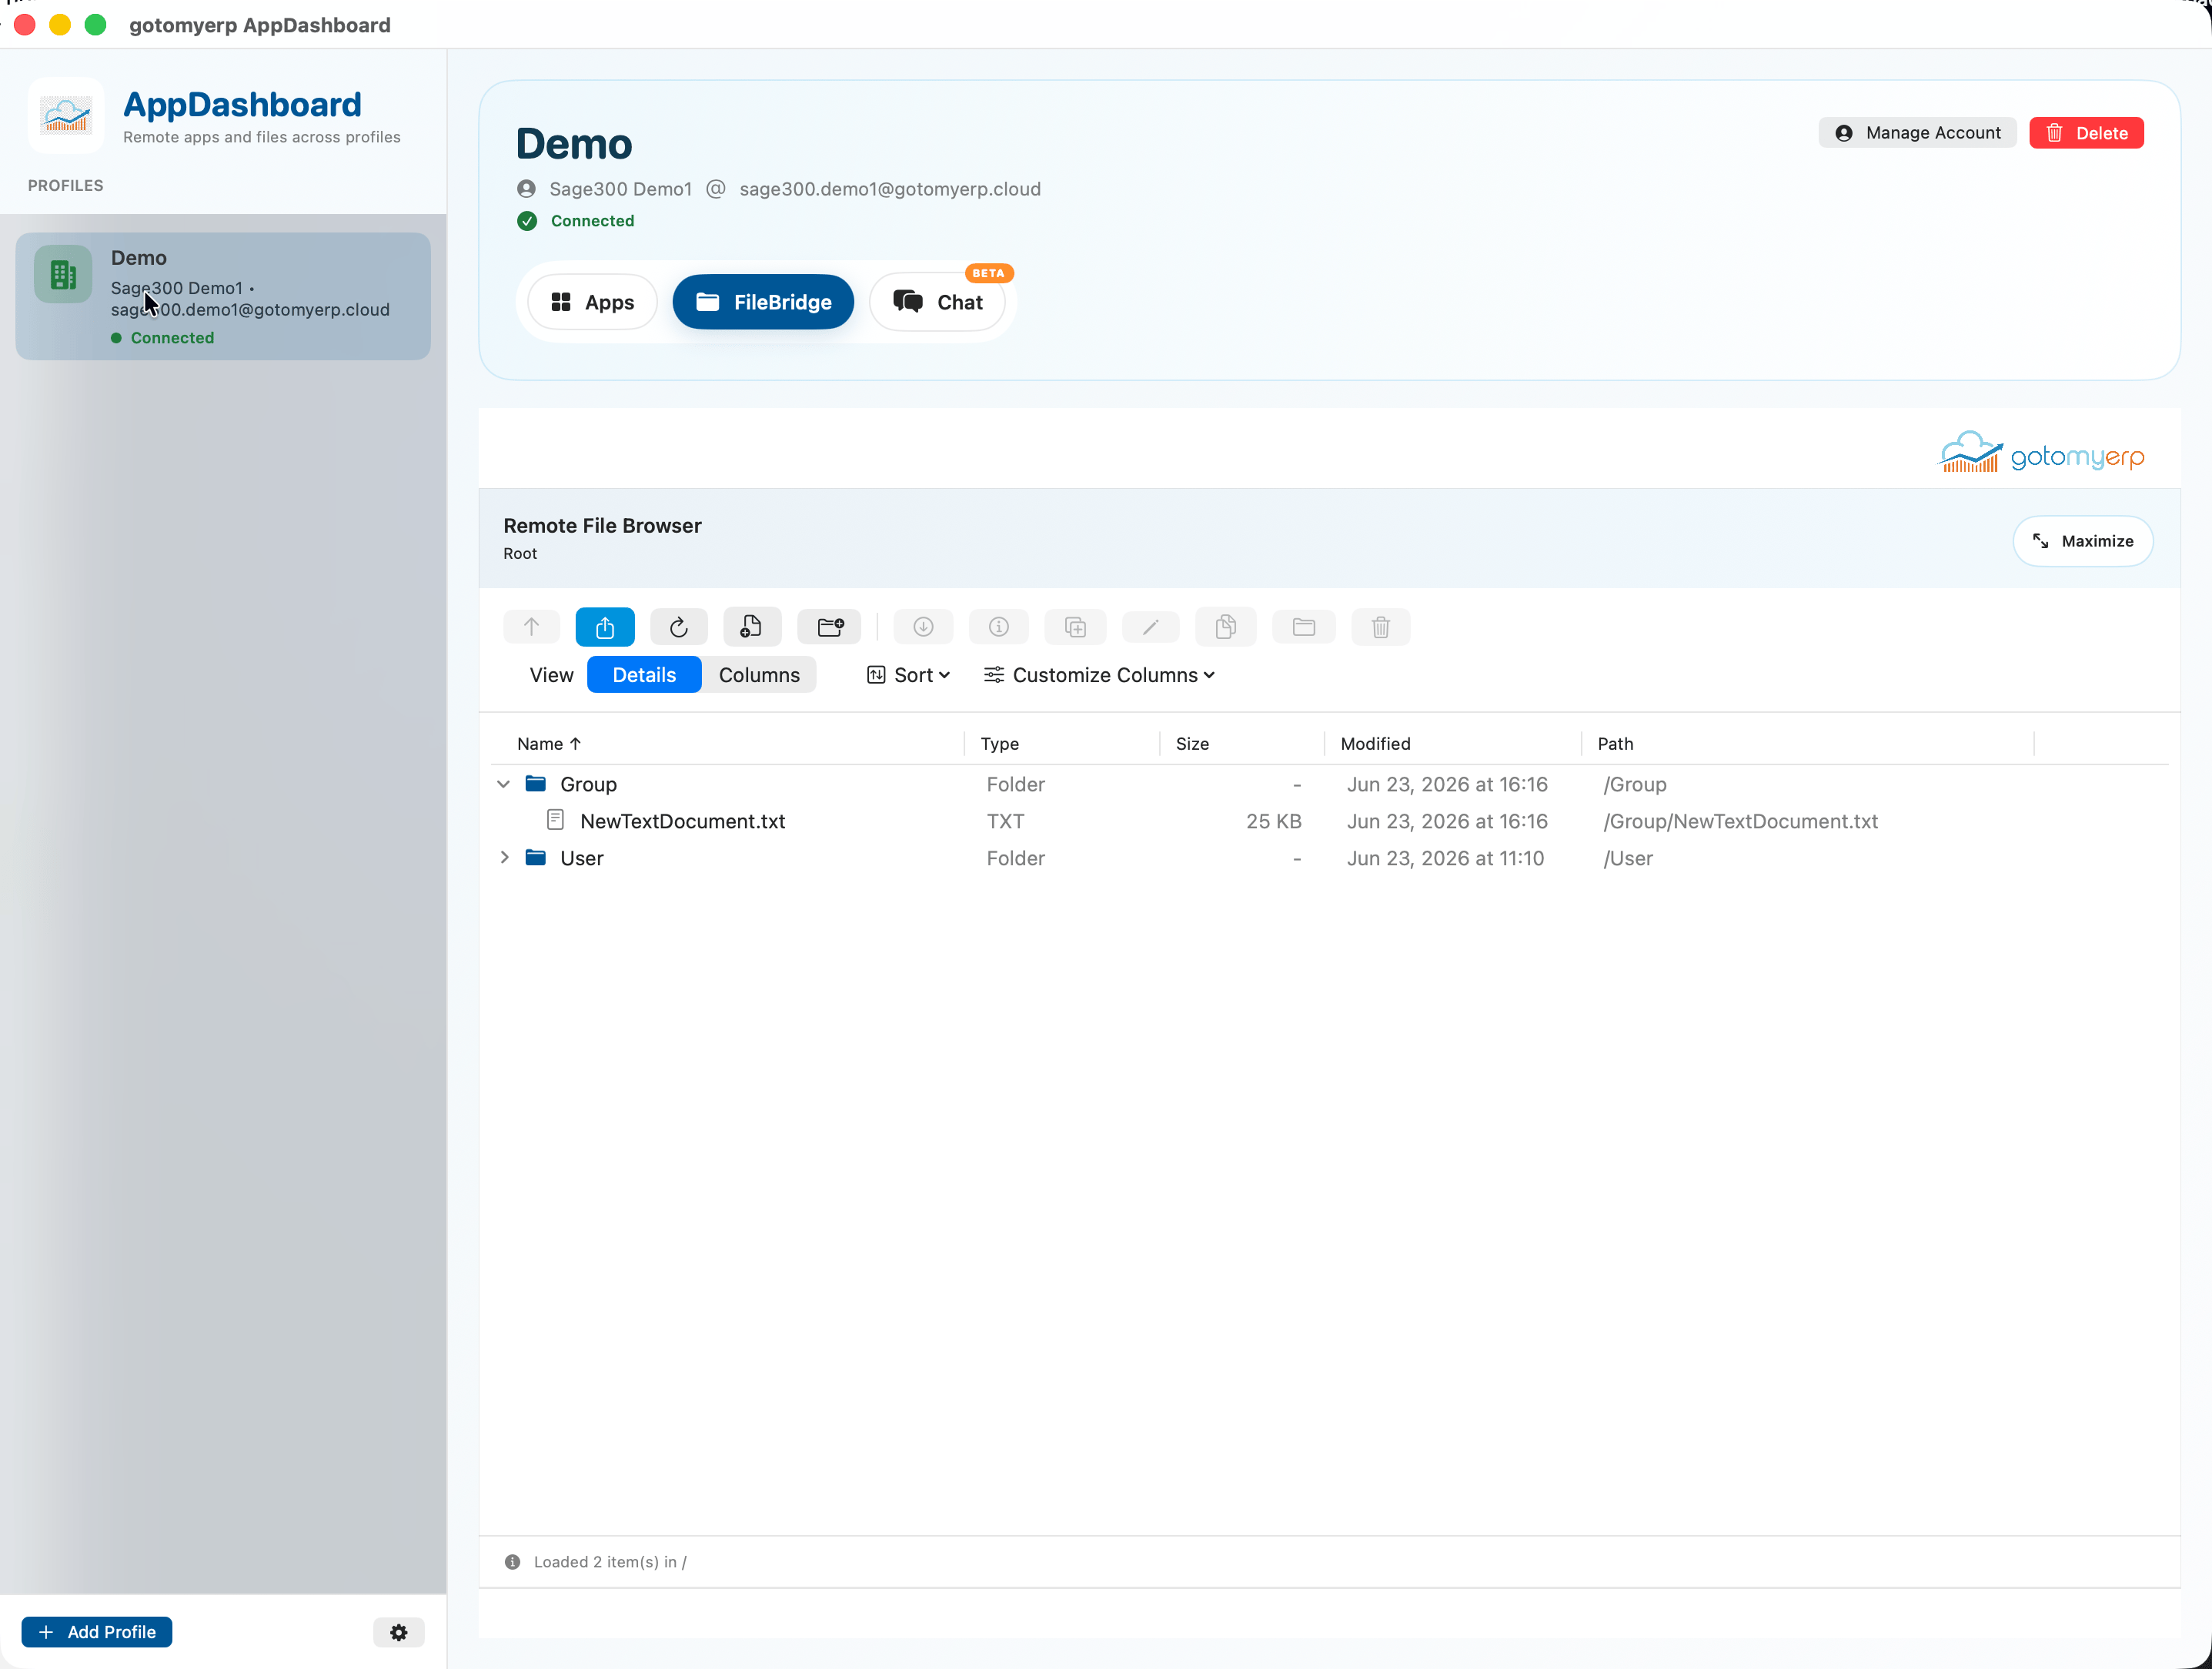This screenshot has height=1669, width=2212.
Task: Open the Sort dropdown
Action: click(908, 675)
